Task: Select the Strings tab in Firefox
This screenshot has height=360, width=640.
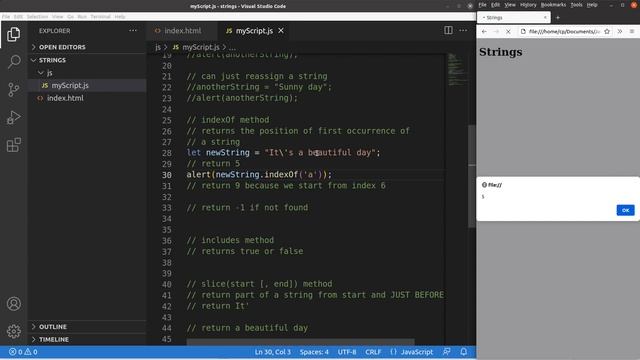Action: click(x=513, y=18)
